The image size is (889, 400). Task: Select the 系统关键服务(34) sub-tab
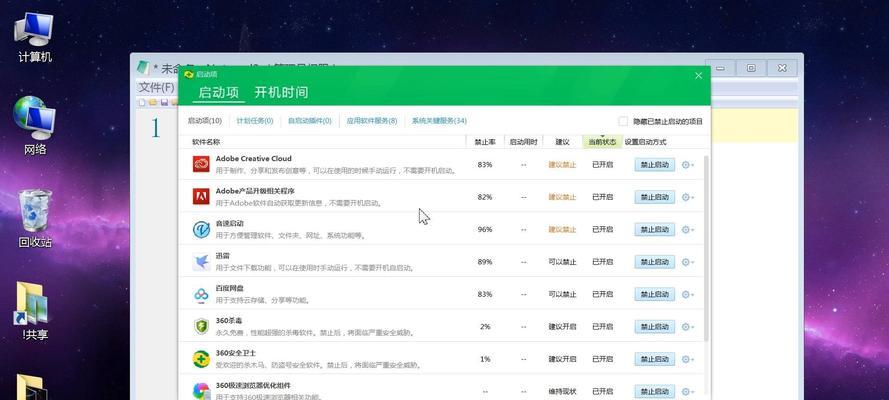pyautogui.click(x=439, y=121)
